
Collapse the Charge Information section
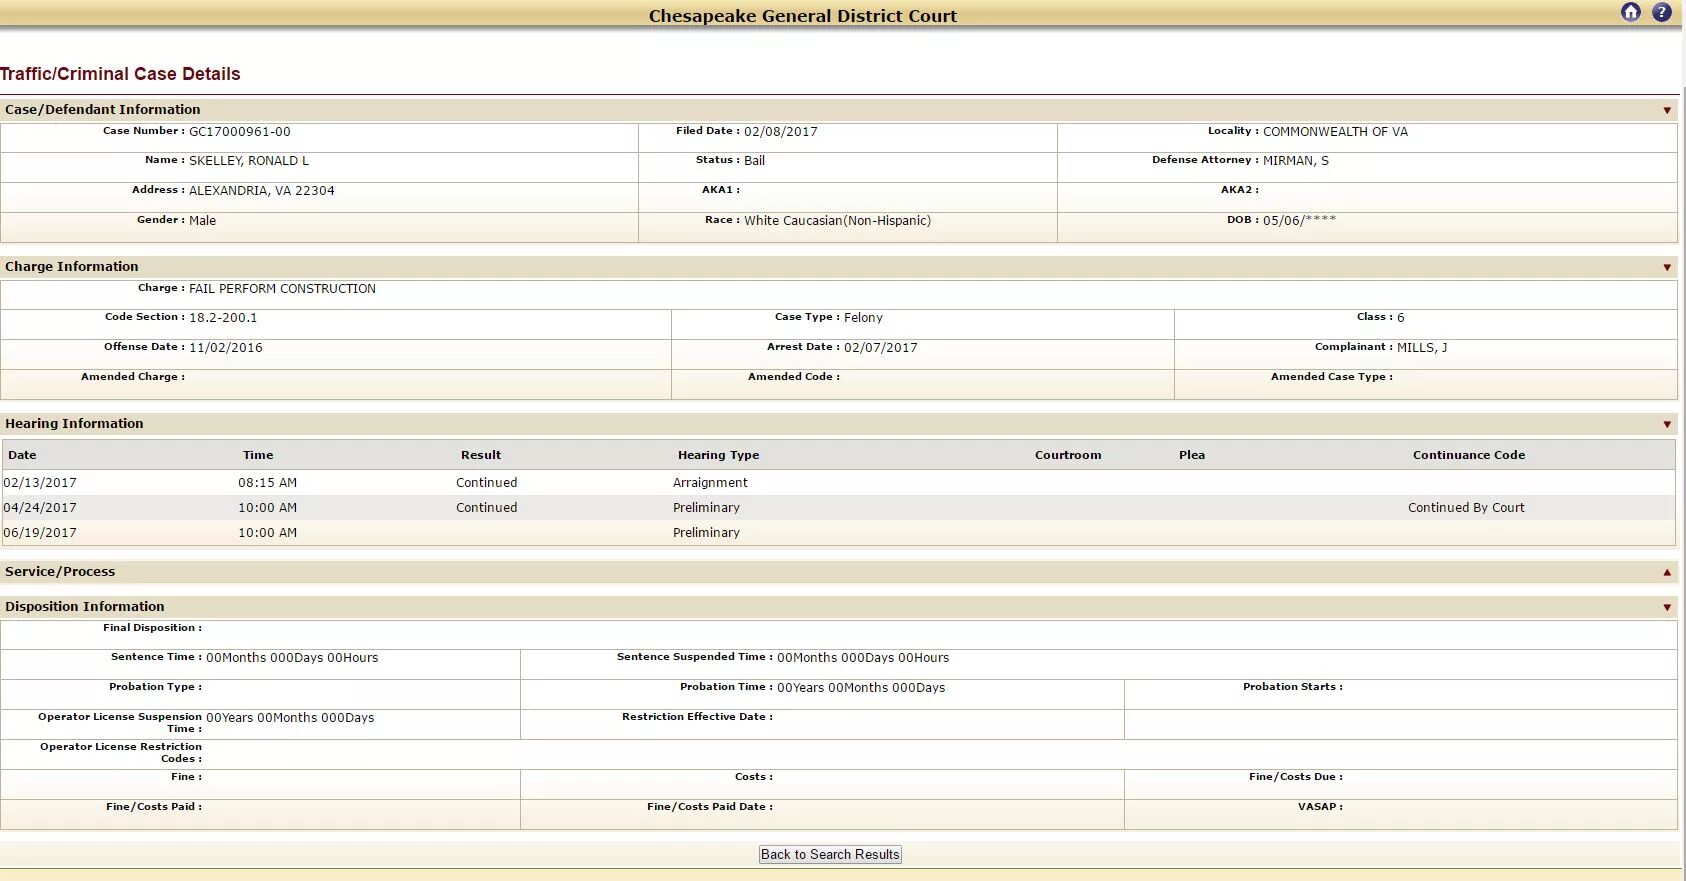[x=1667, y=267]
